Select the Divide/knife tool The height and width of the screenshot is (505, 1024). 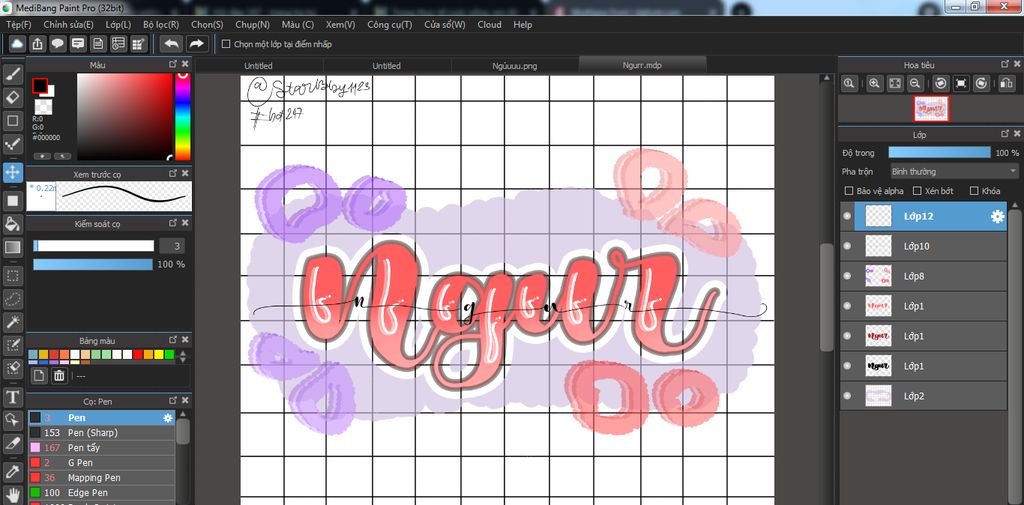(12, 443)
